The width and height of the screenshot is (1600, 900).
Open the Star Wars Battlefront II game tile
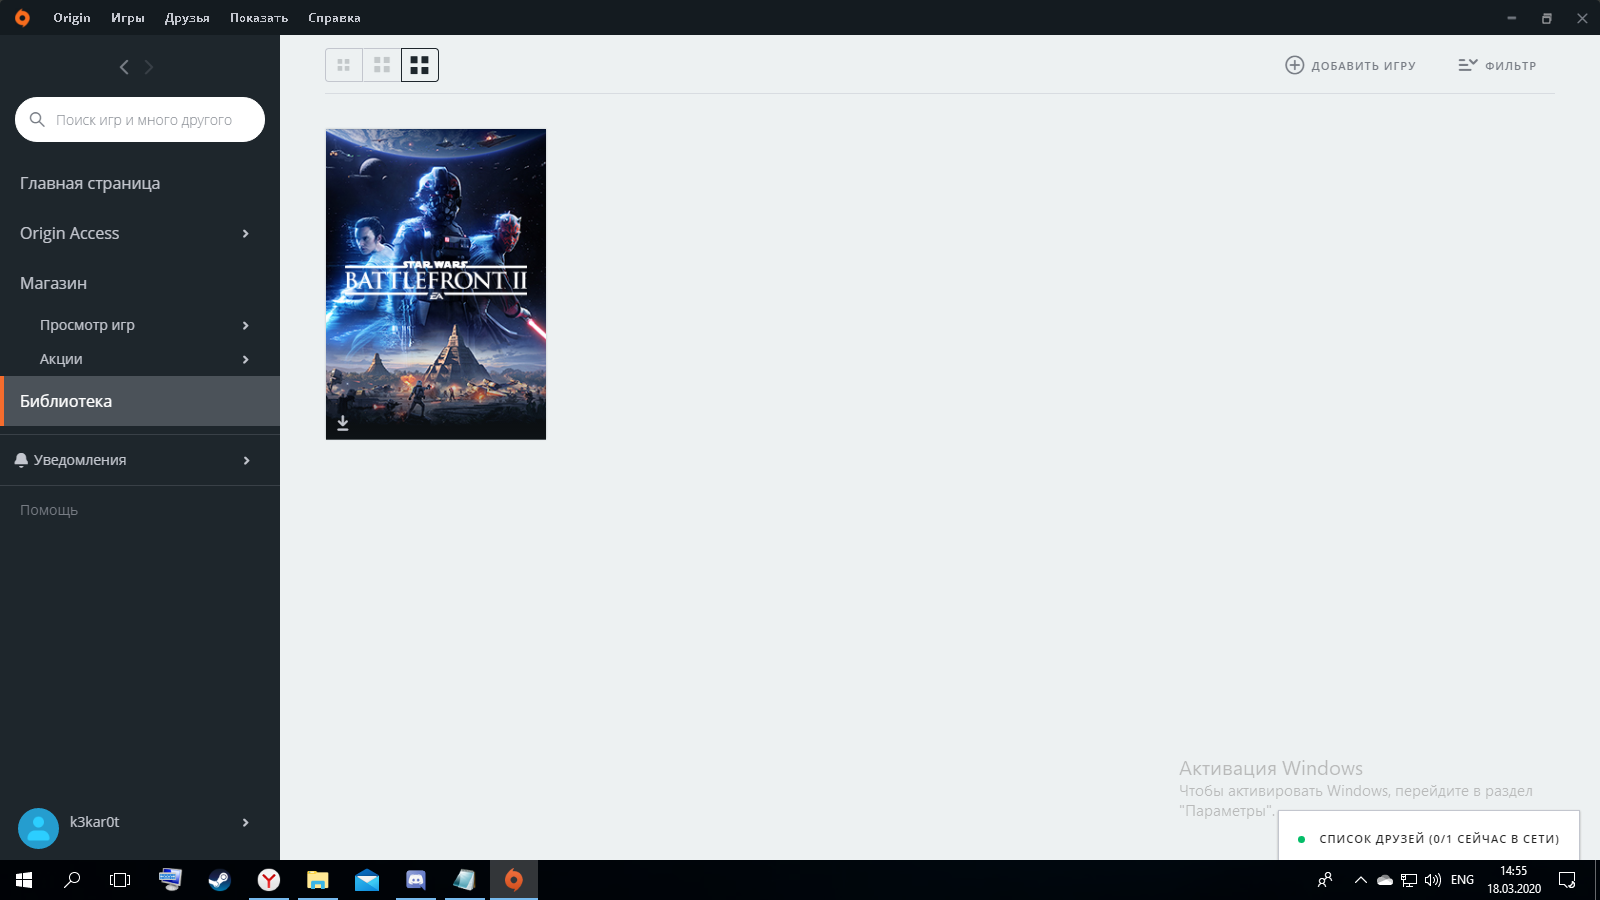436,284
